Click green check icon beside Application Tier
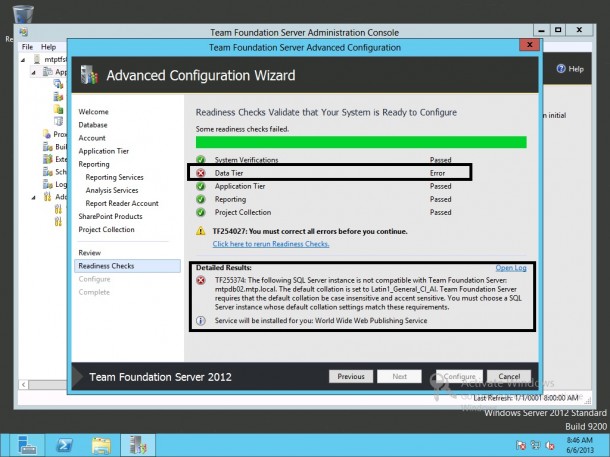 pyautogui.click(x=201, y=186)
